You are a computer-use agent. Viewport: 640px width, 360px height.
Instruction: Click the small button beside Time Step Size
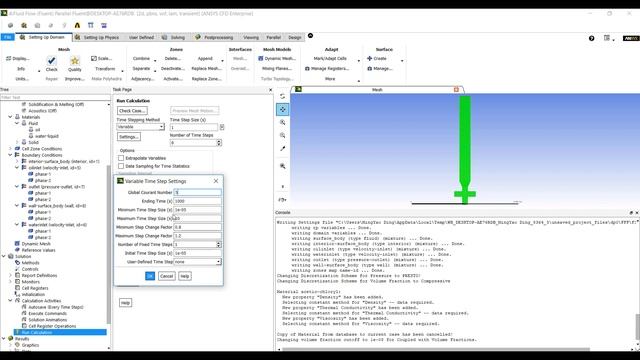click(222, 127)
